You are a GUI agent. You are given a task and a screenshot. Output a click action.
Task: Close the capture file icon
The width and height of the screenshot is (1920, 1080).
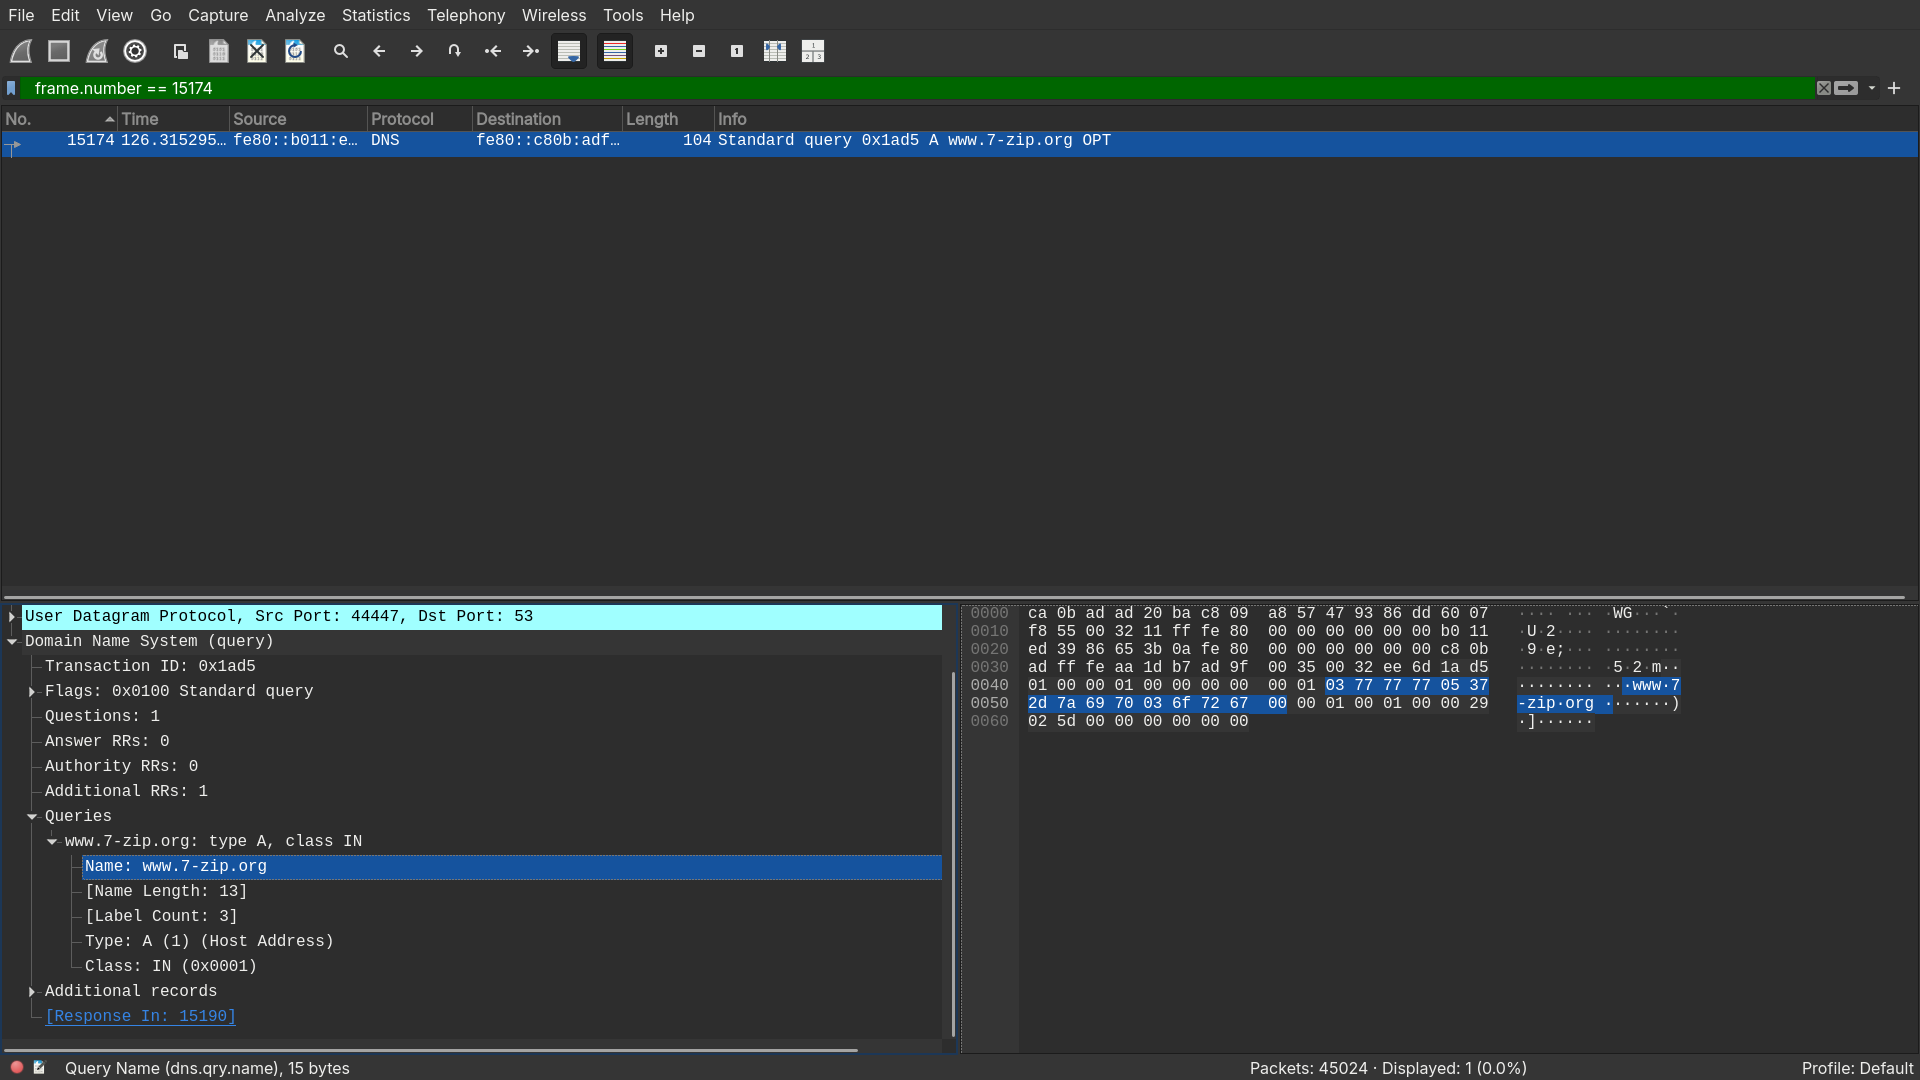coord(257,51)
